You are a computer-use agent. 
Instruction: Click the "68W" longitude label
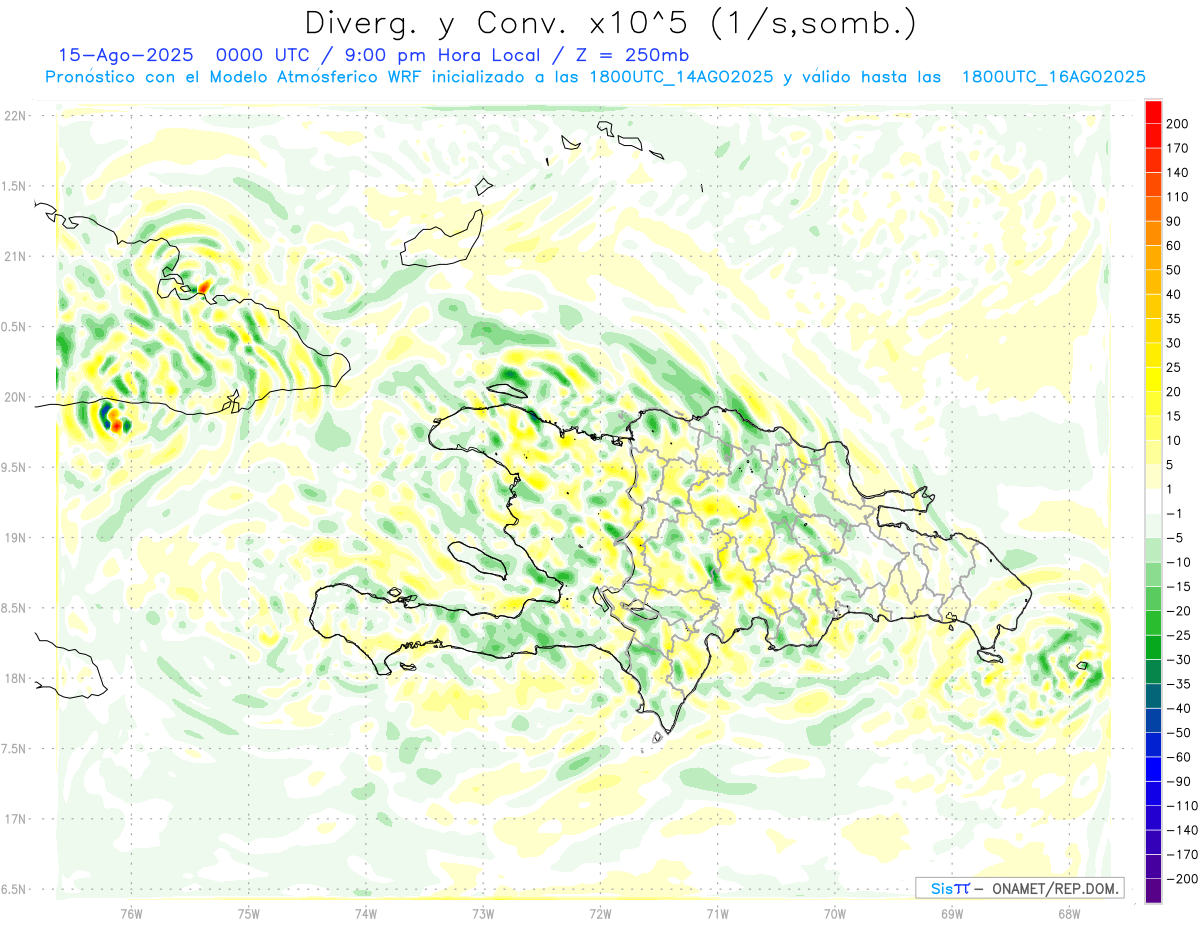coord(1069,913)
